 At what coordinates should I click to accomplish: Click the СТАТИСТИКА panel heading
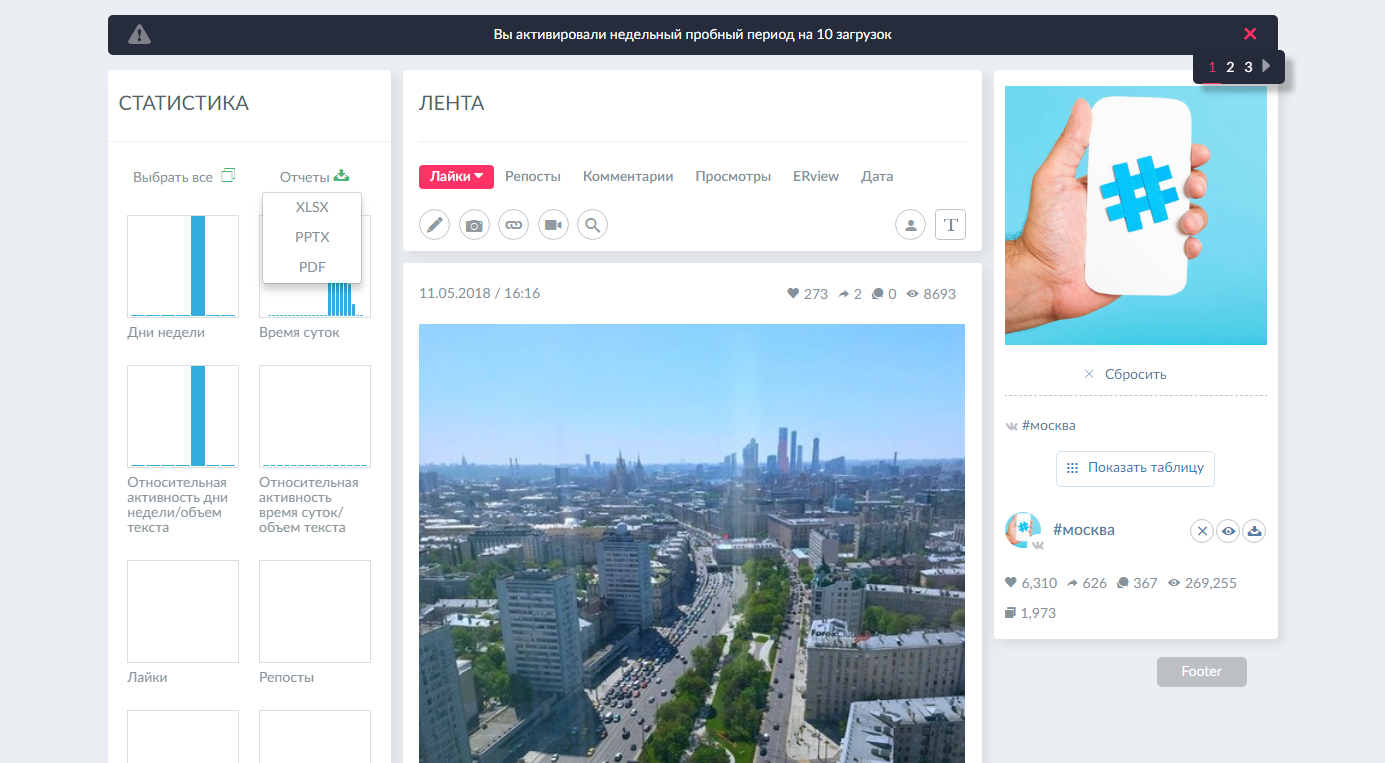tap(184, 103)
